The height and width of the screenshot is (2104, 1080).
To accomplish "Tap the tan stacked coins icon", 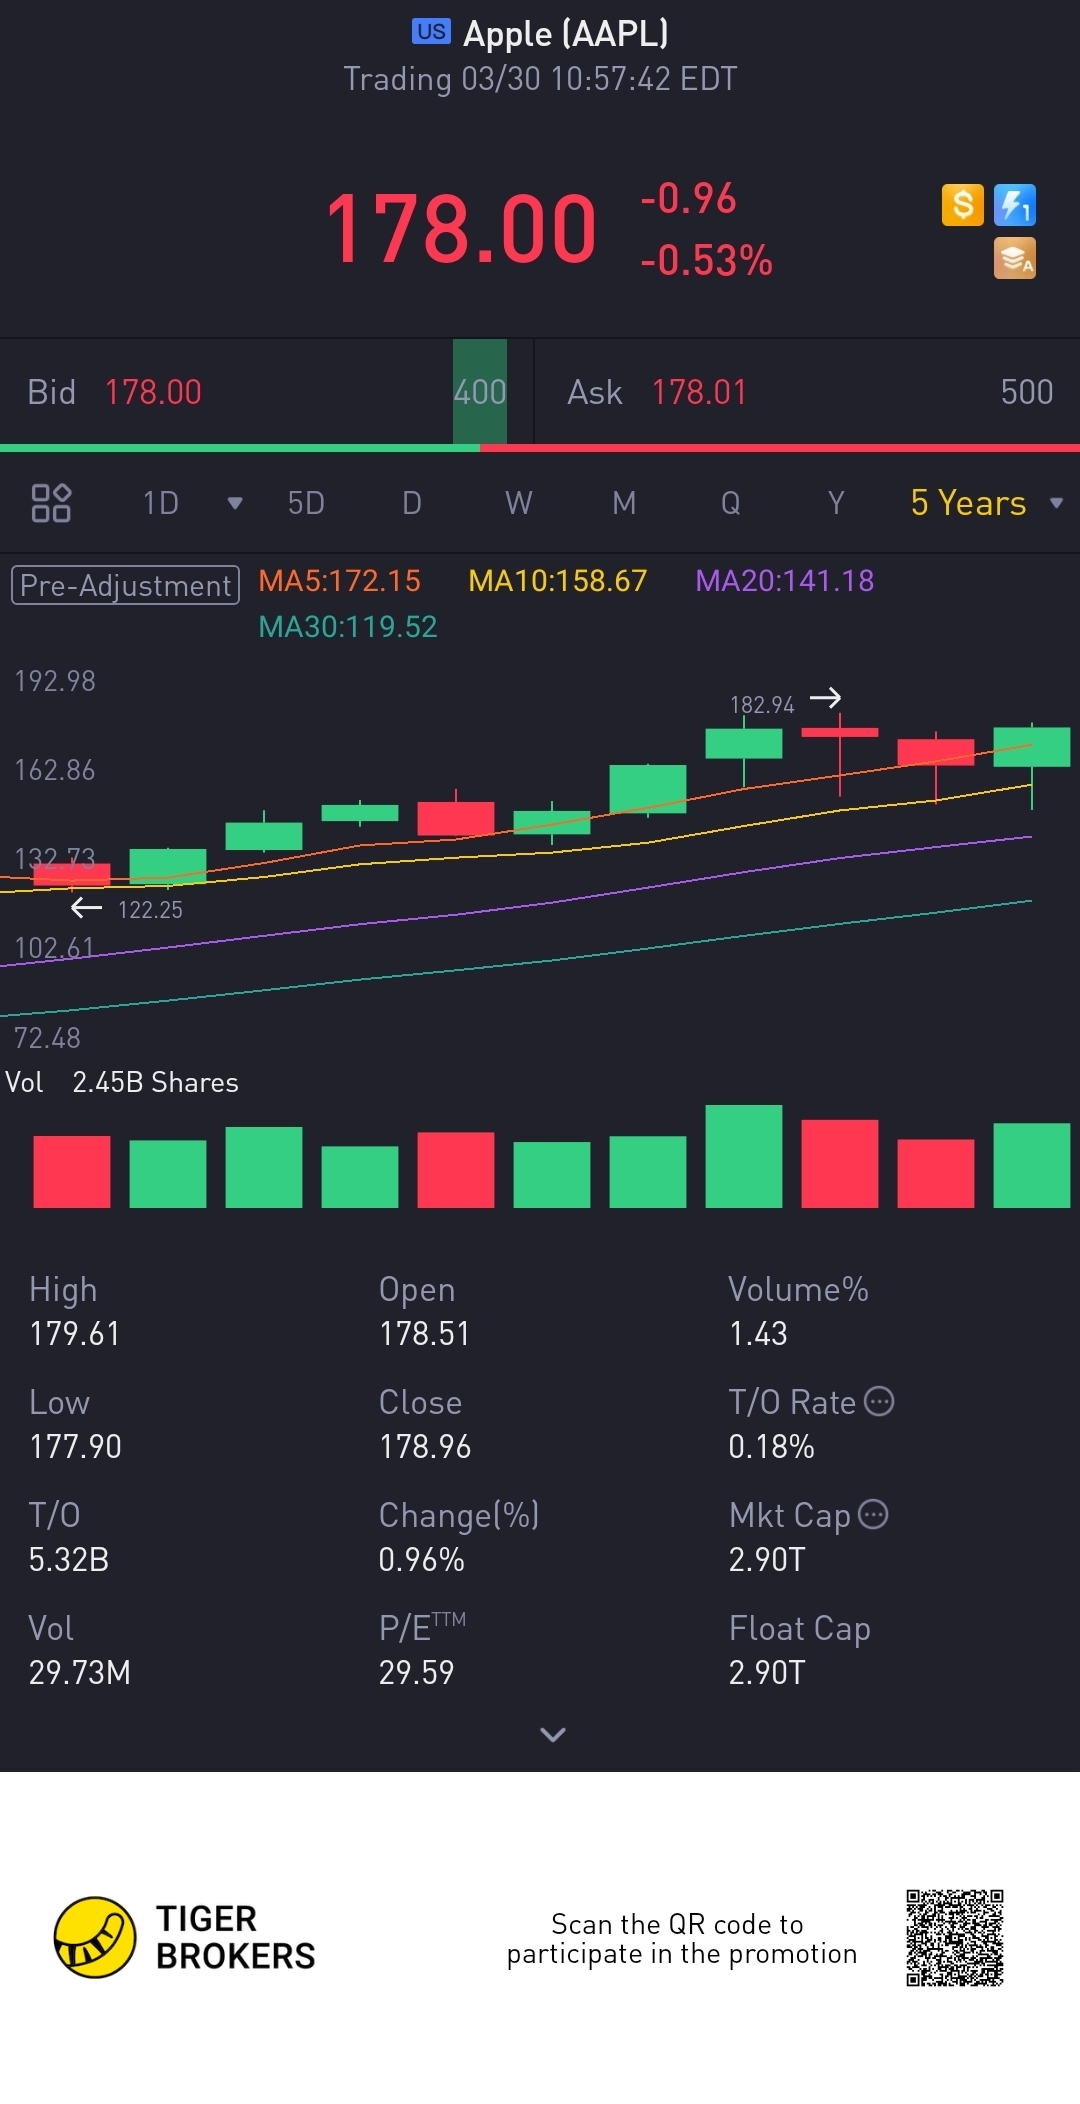I will (1014, 258).
